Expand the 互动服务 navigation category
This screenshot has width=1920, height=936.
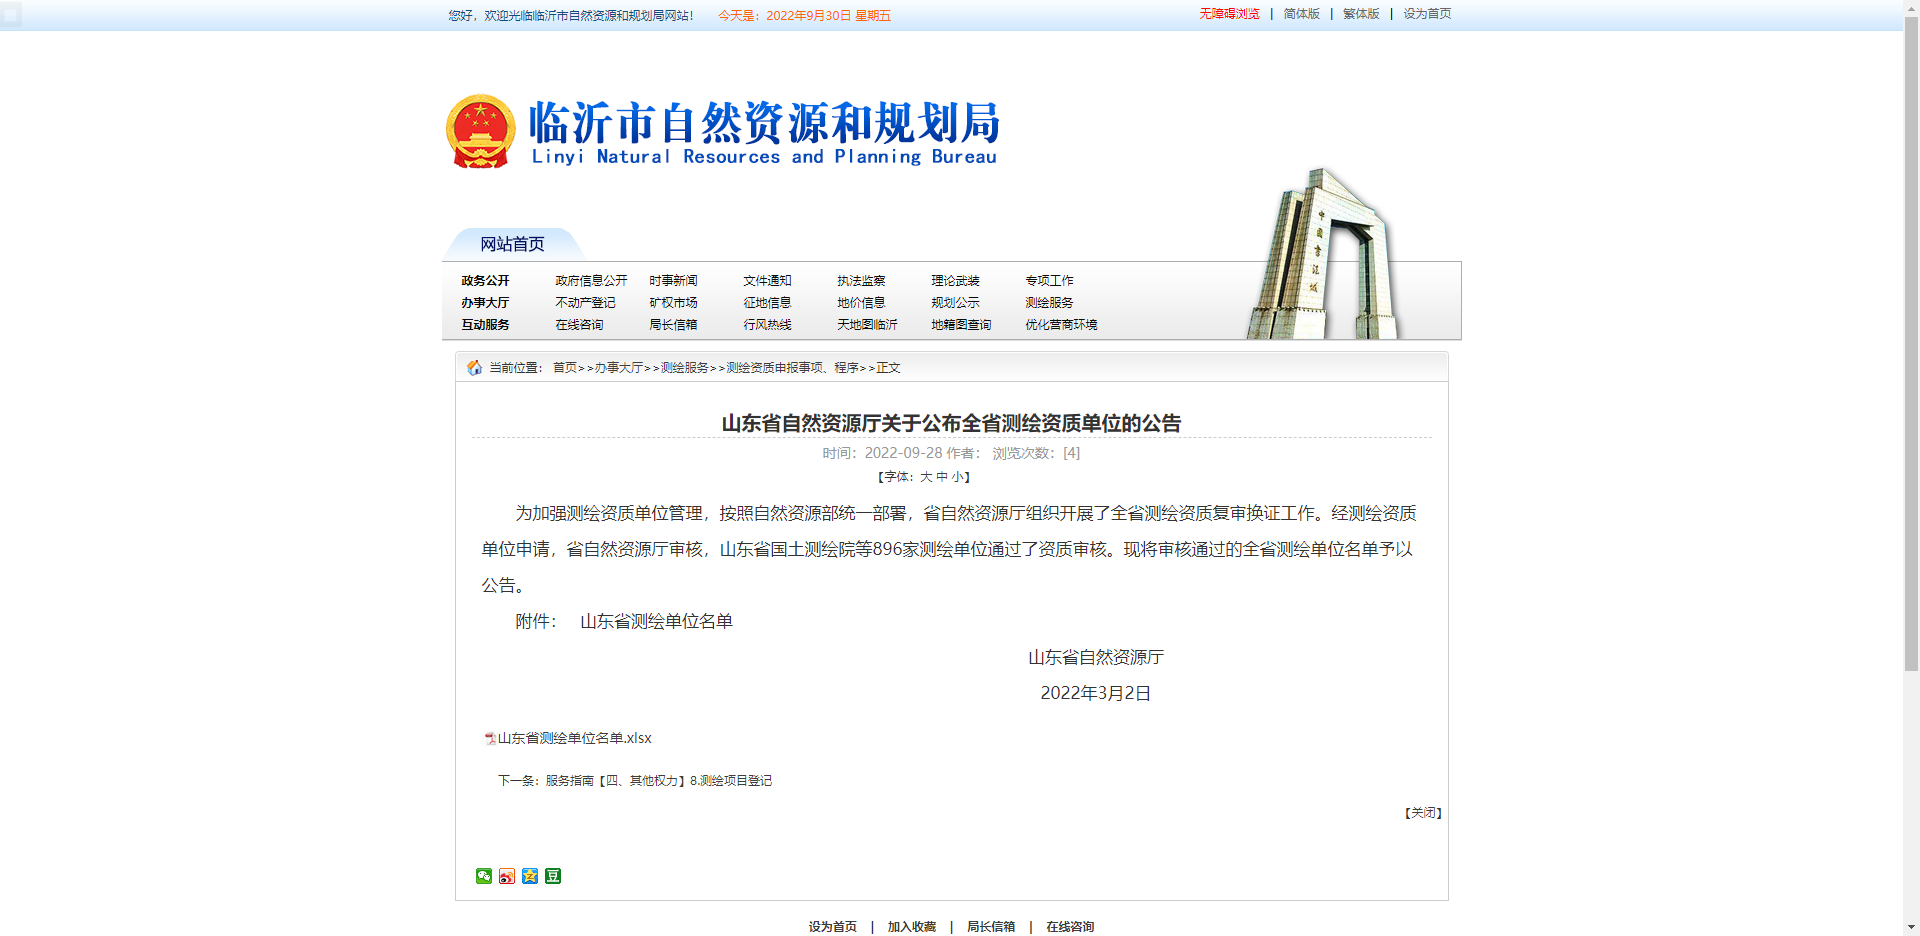click(486, 325)
